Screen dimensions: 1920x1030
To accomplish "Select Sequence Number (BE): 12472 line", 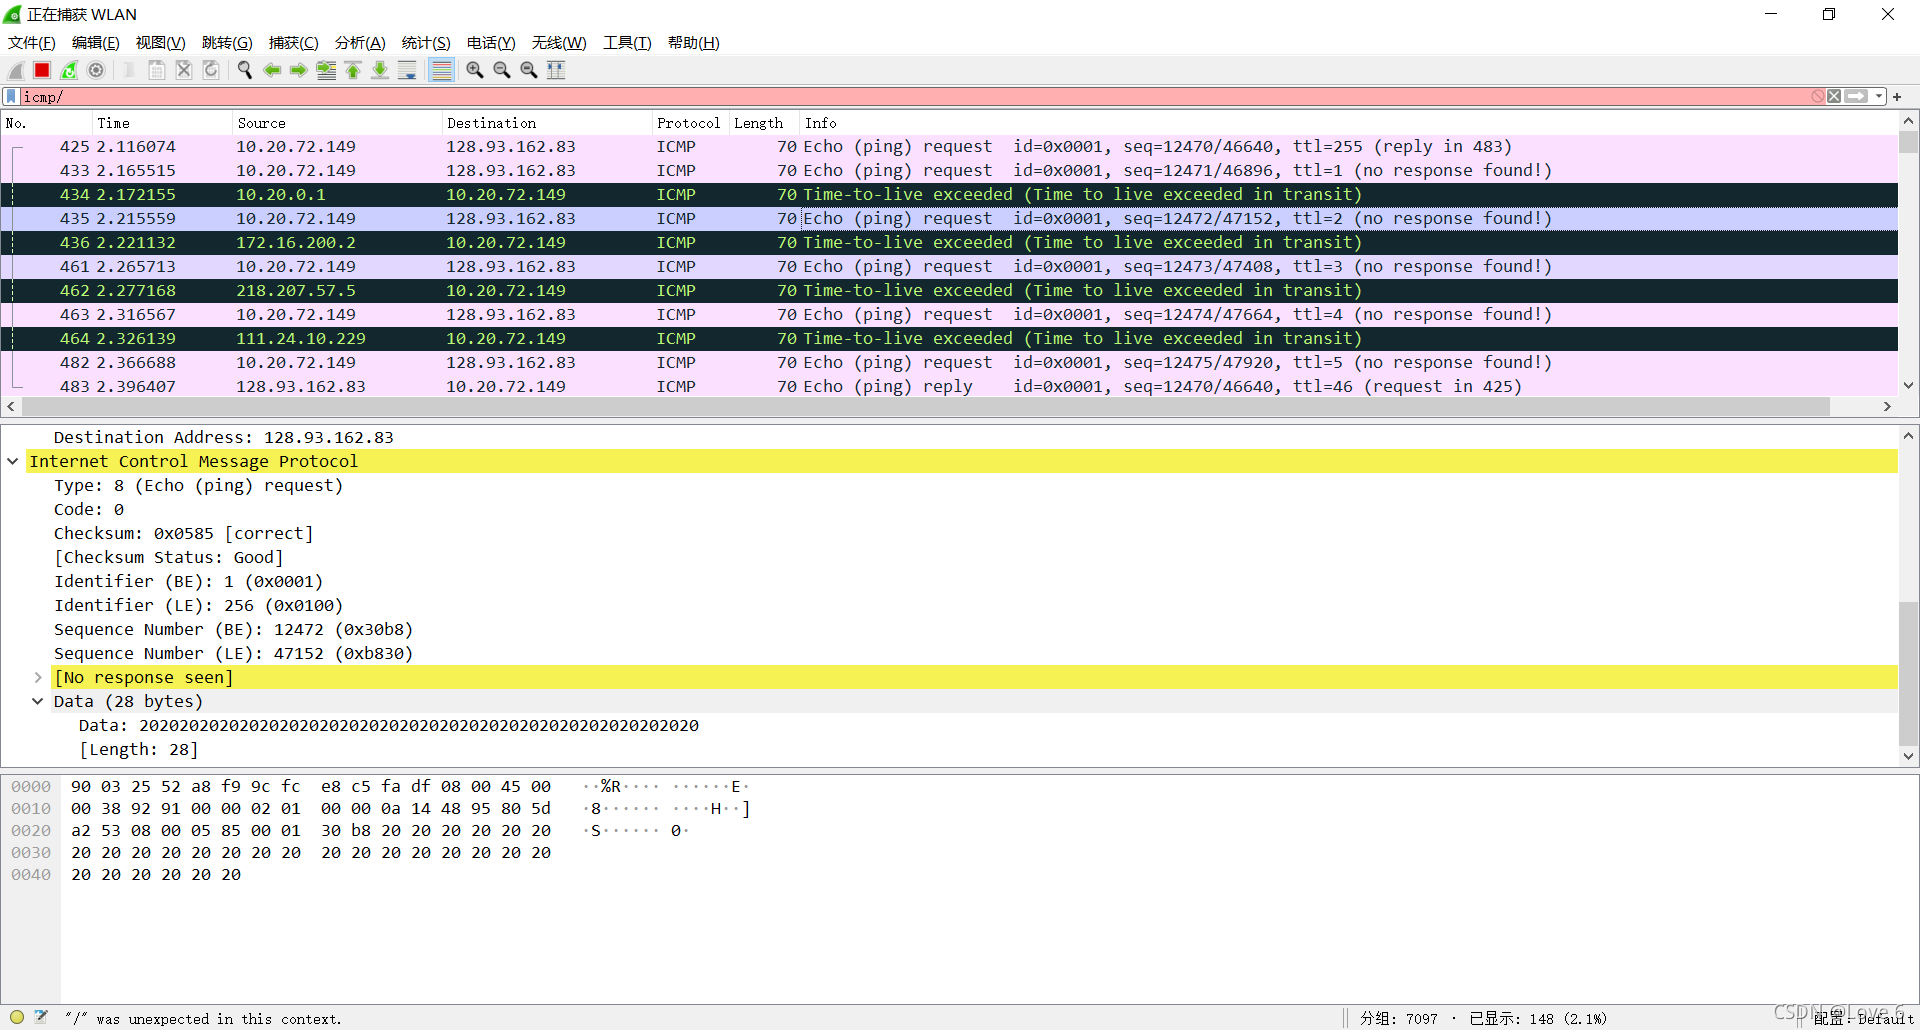I will tap(233, 629).
